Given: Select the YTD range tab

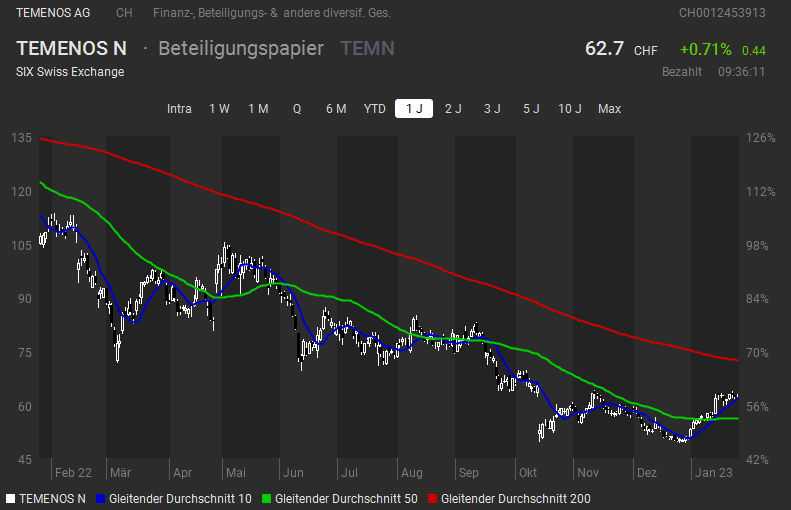Looking at the screenshot, I should click(x=375, y=109).
